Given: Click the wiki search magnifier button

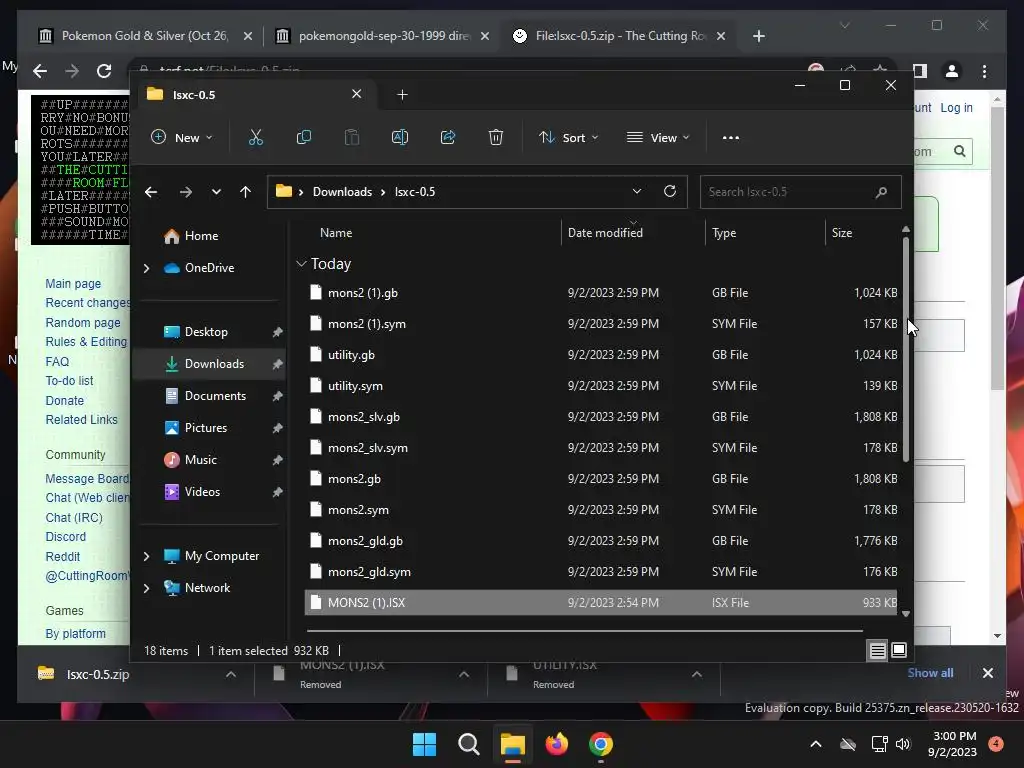Looking at the screenshot, I should point(959,152).
